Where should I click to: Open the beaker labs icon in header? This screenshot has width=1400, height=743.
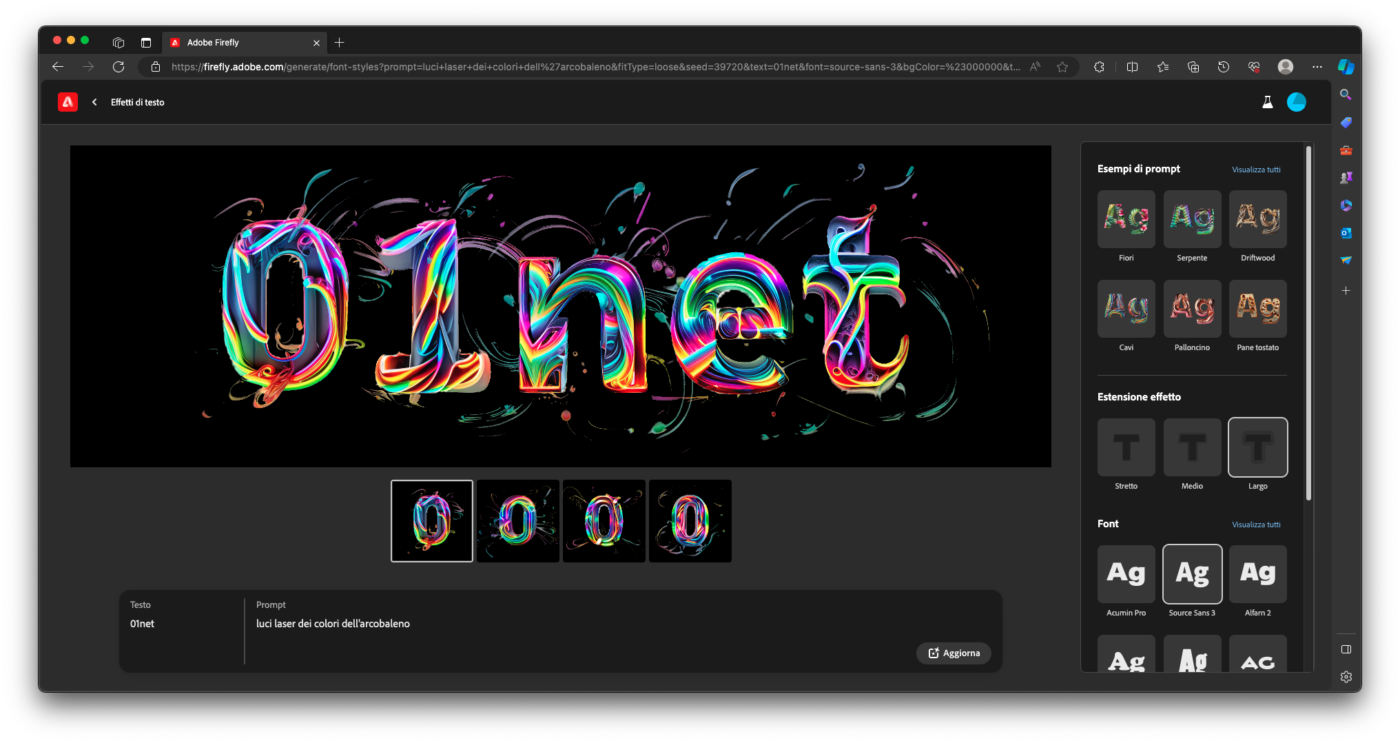coord(1267,102)
